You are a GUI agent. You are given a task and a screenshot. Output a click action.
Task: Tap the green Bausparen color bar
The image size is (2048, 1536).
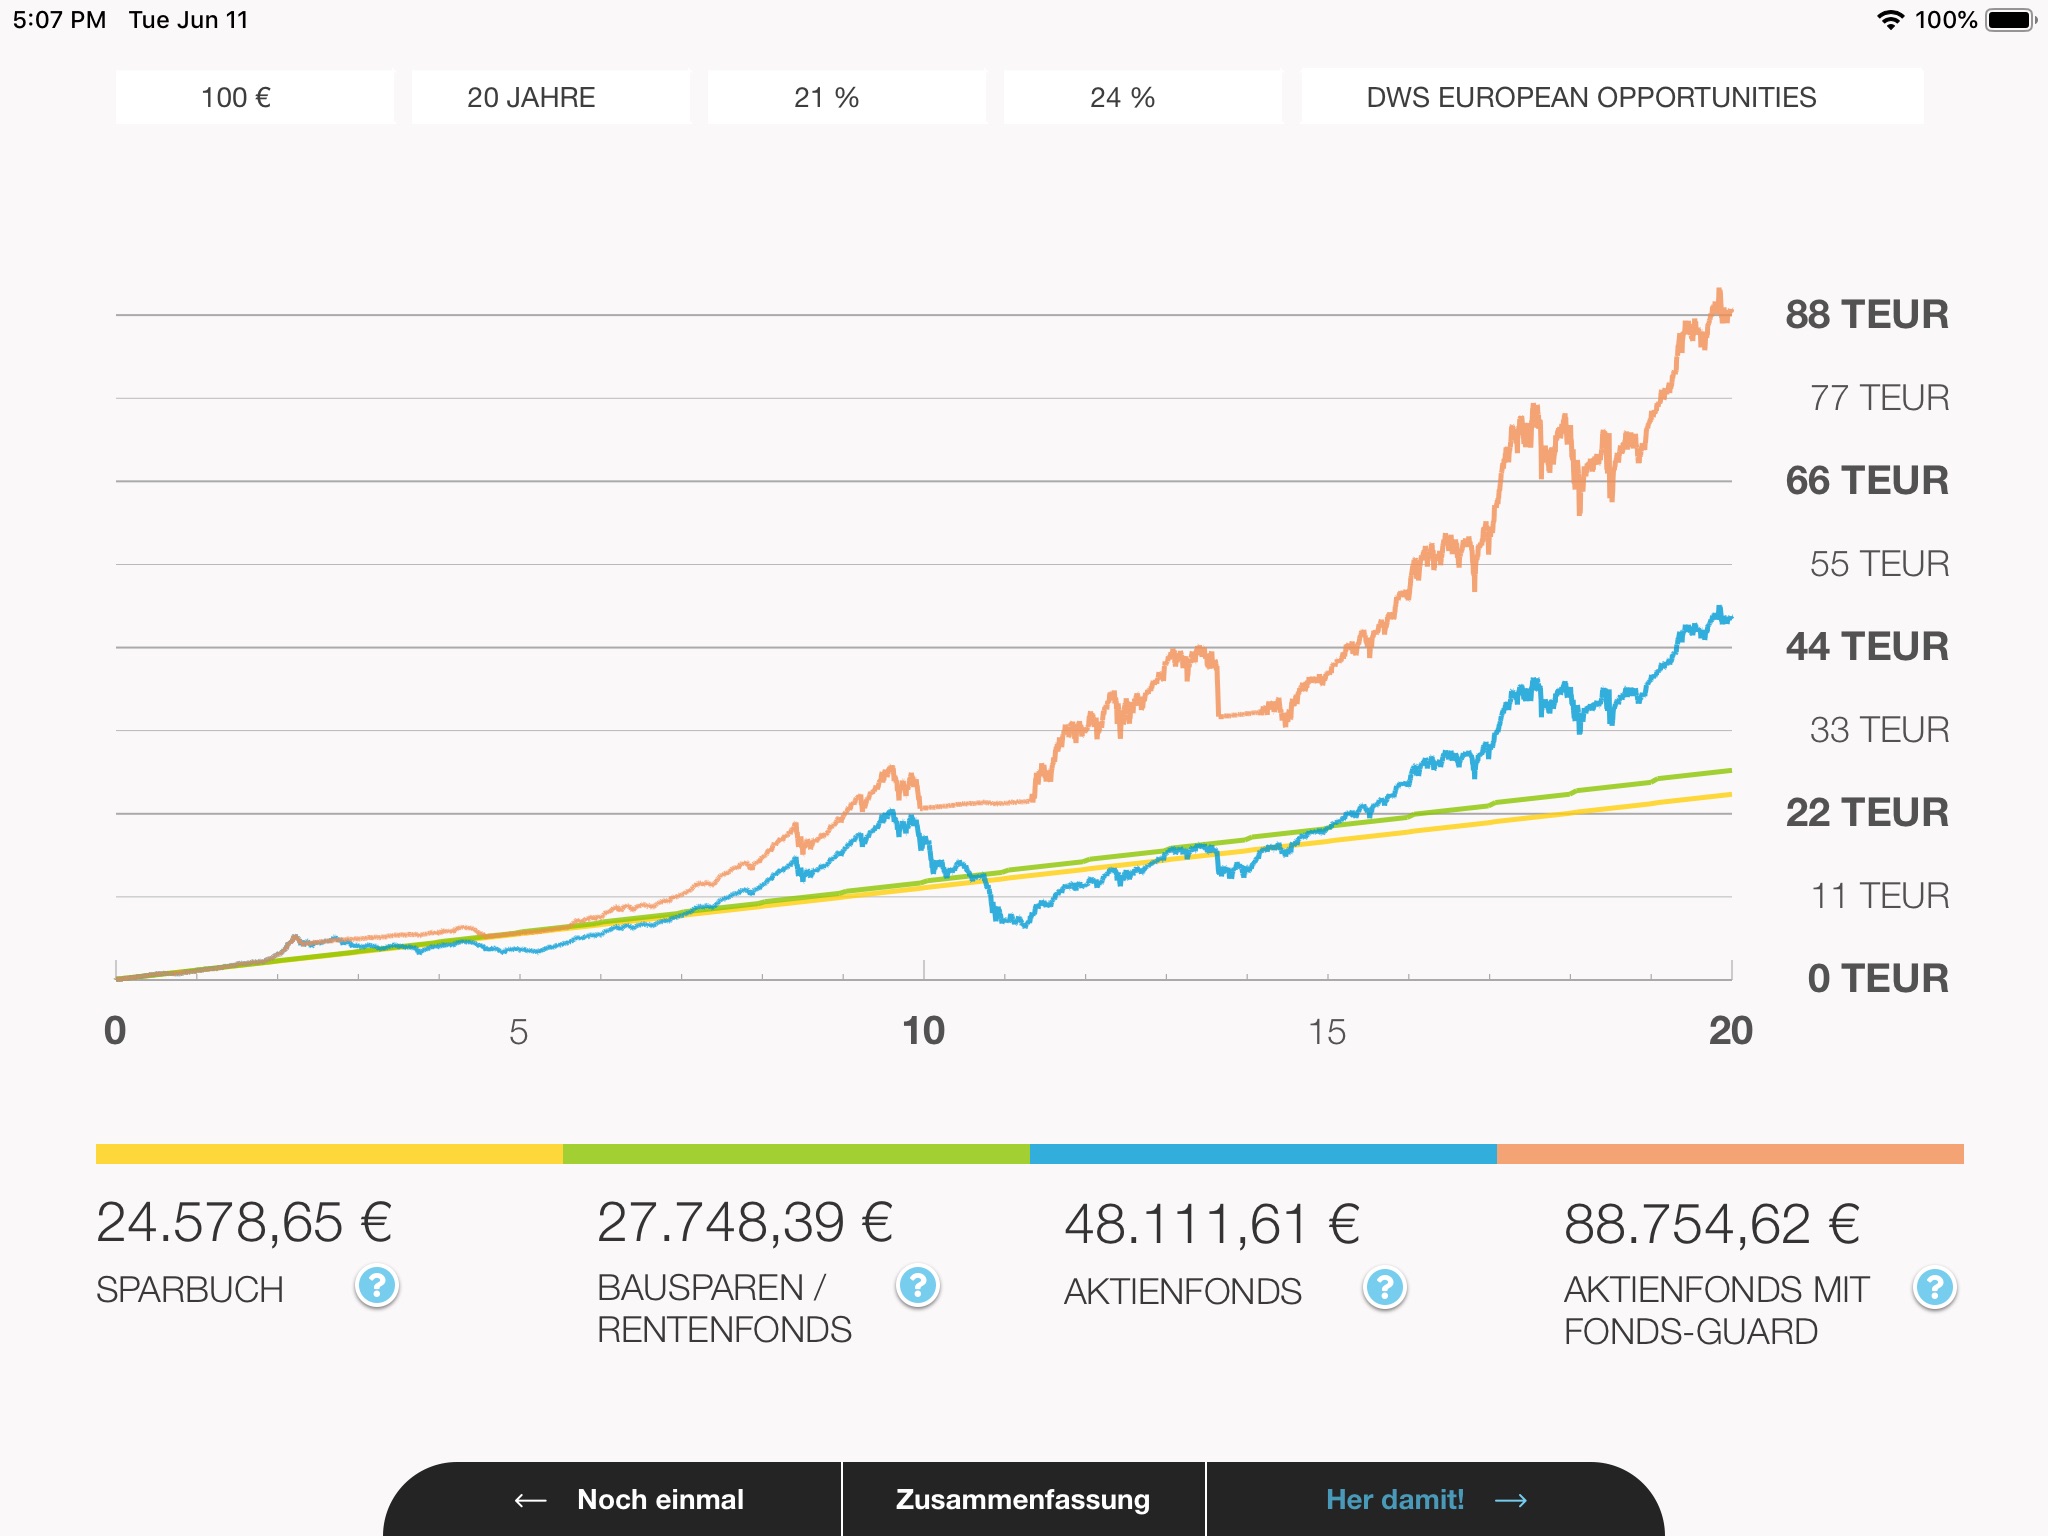pos(796,1154)
